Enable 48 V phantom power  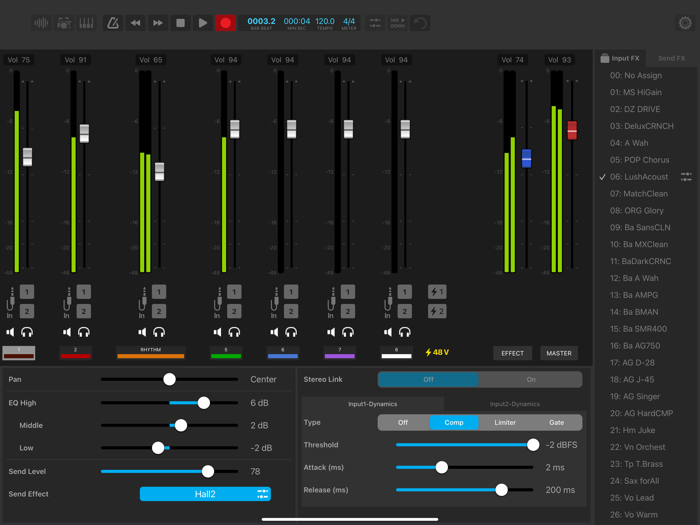(x=437, y=352)
